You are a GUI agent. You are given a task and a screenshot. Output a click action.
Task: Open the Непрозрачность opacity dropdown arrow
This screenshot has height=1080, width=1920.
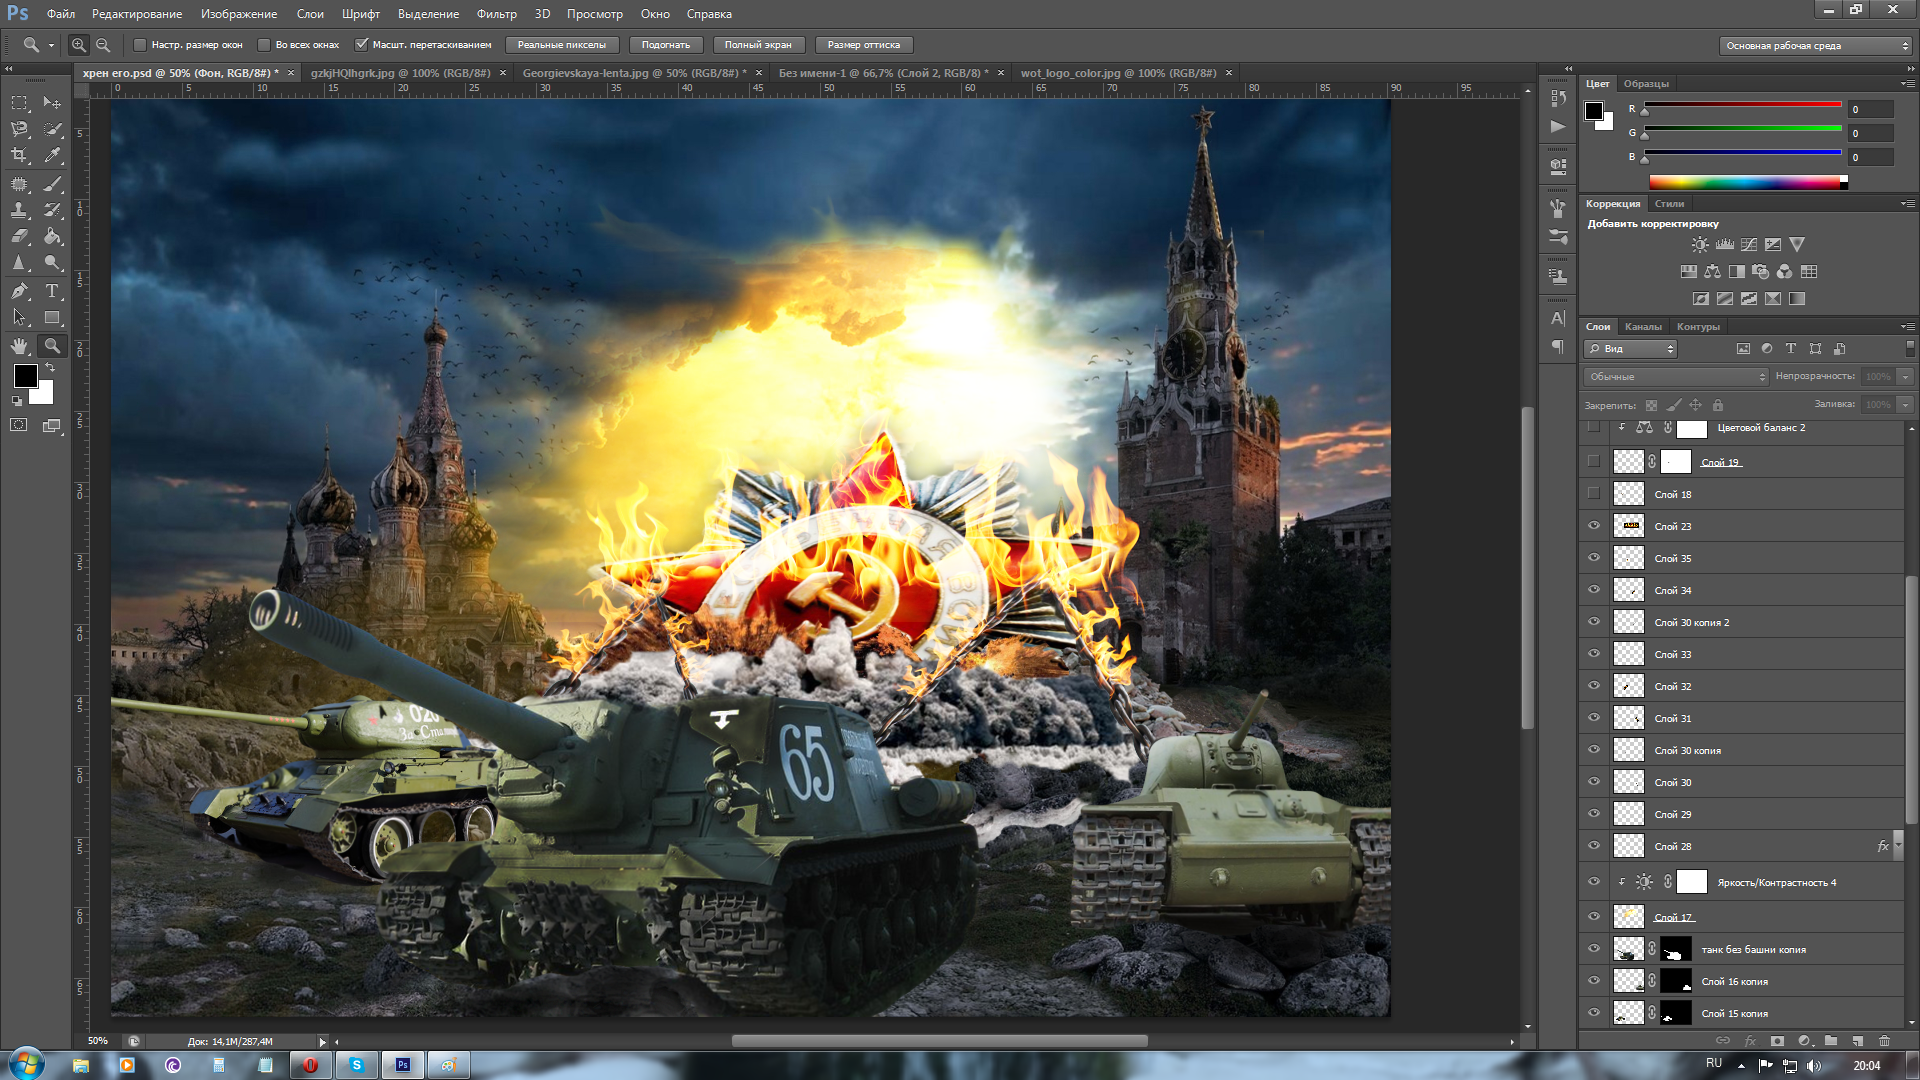tap(1905, 377)
